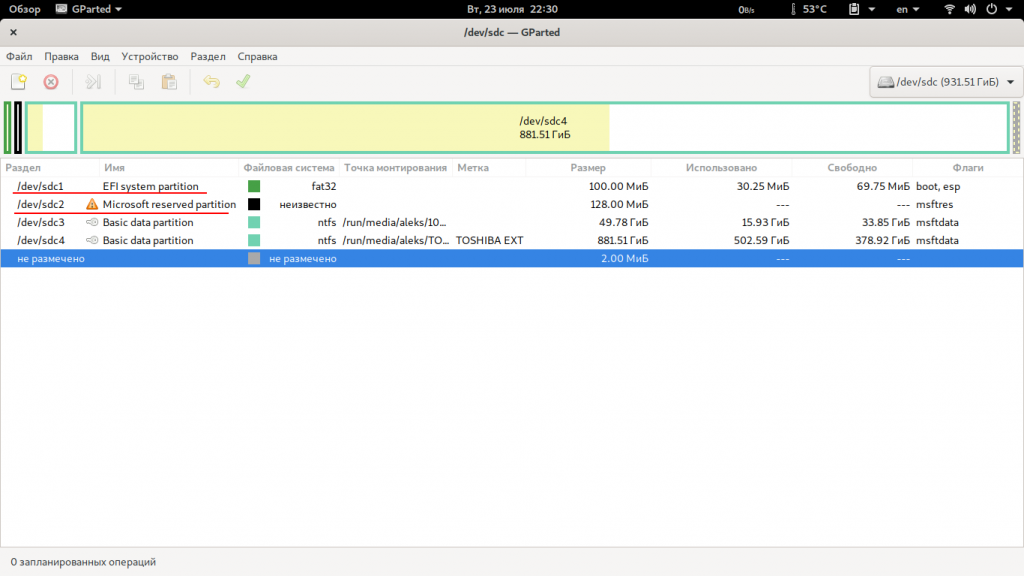The height and width of the screenshot is (576, 1024).
Task: Click the Apply all operations checkmark icon
Action: (243, 82)
